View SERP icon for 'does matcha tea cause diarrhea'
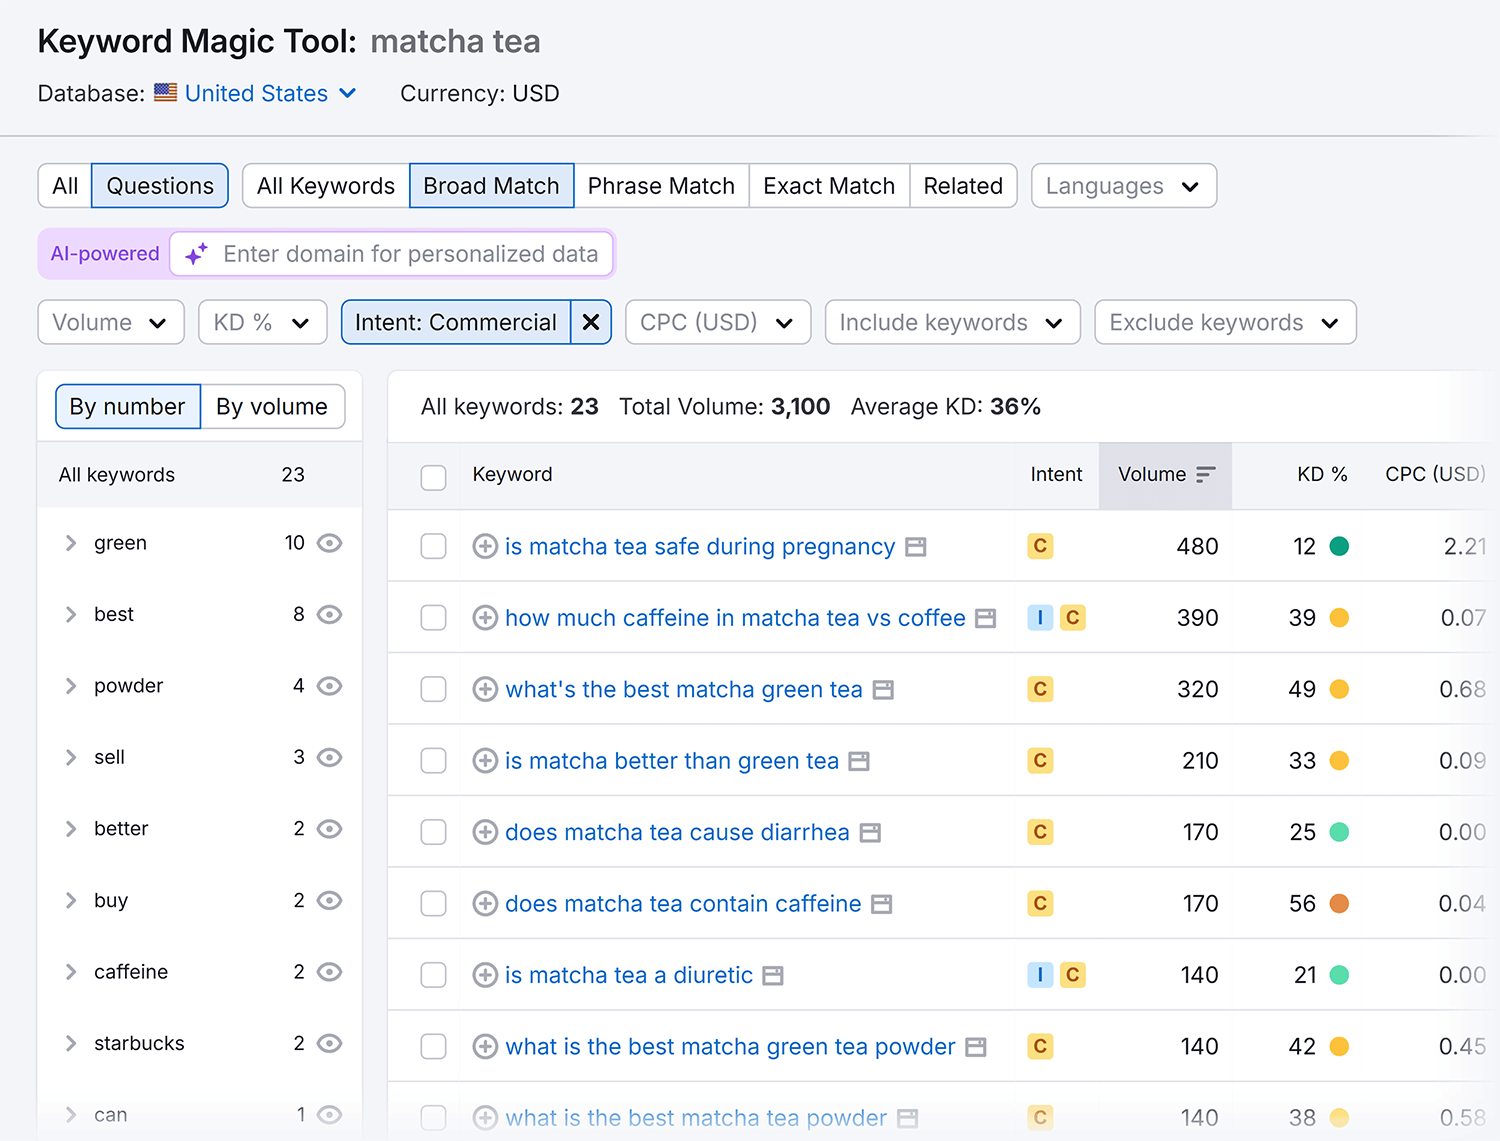Image resolution: width=1500 pixels, height=1141 pixels. coord(870,833)
